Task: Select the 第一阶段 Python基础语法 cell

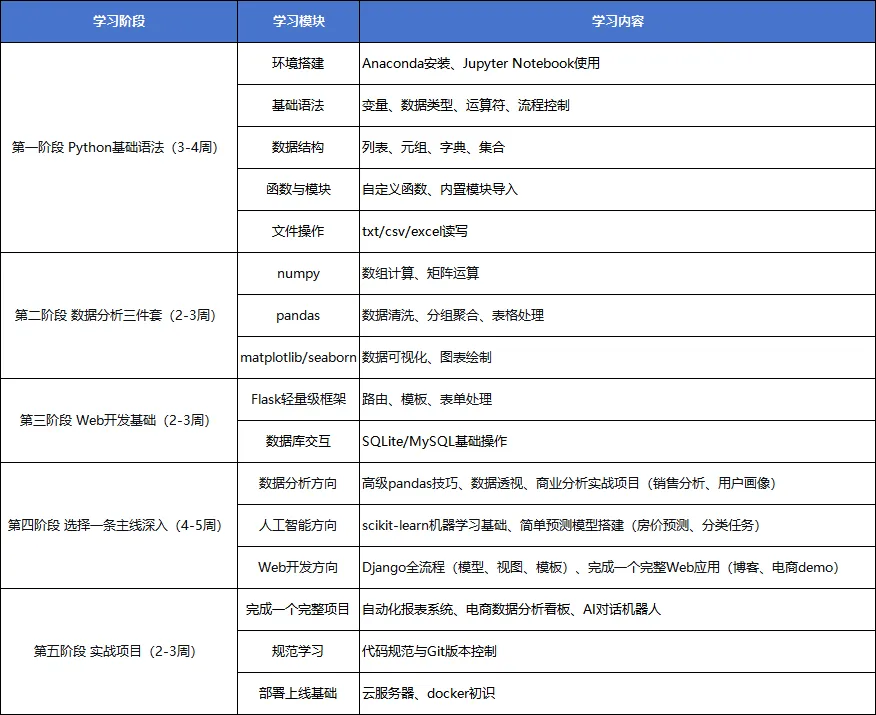Action: [119, 147]
